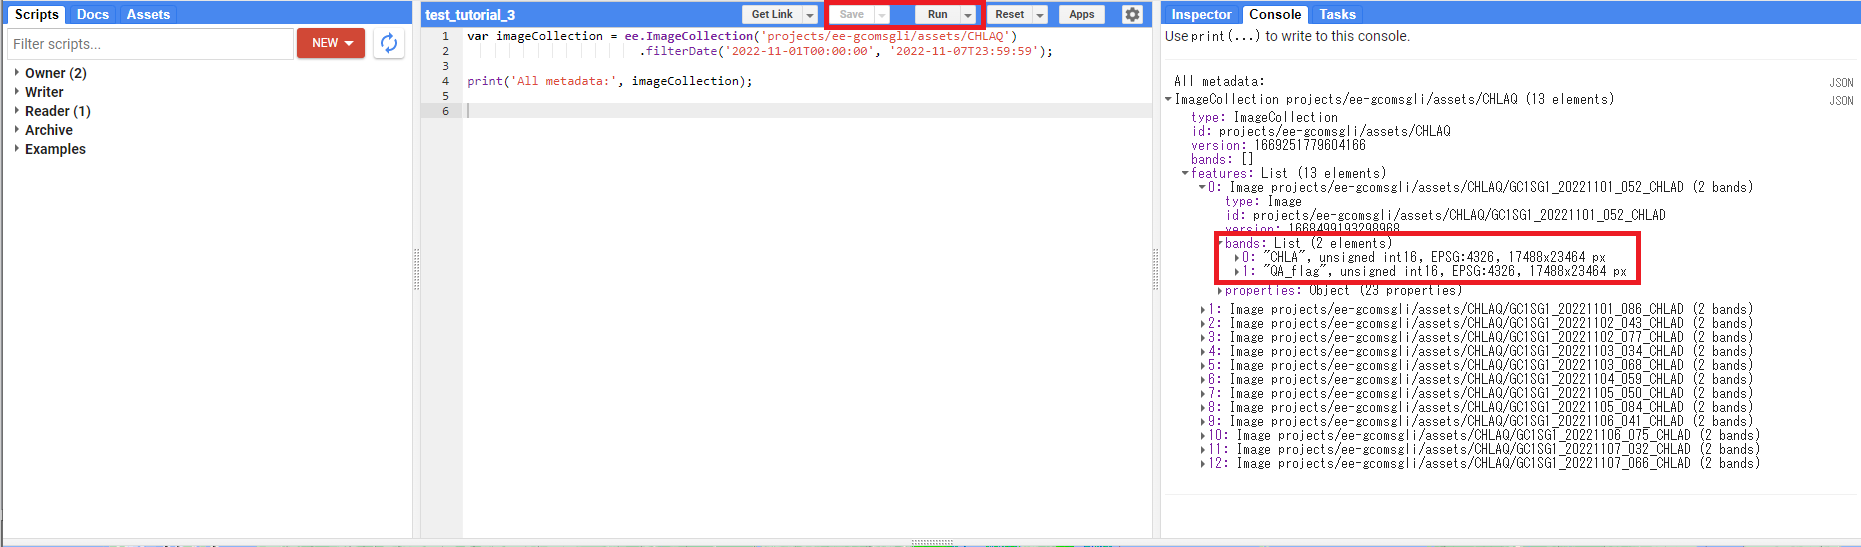This screenshot has height=547, width=1861.
Task: Click the JSON icon beside All metadata
Action: click(x=1840, y=83)
